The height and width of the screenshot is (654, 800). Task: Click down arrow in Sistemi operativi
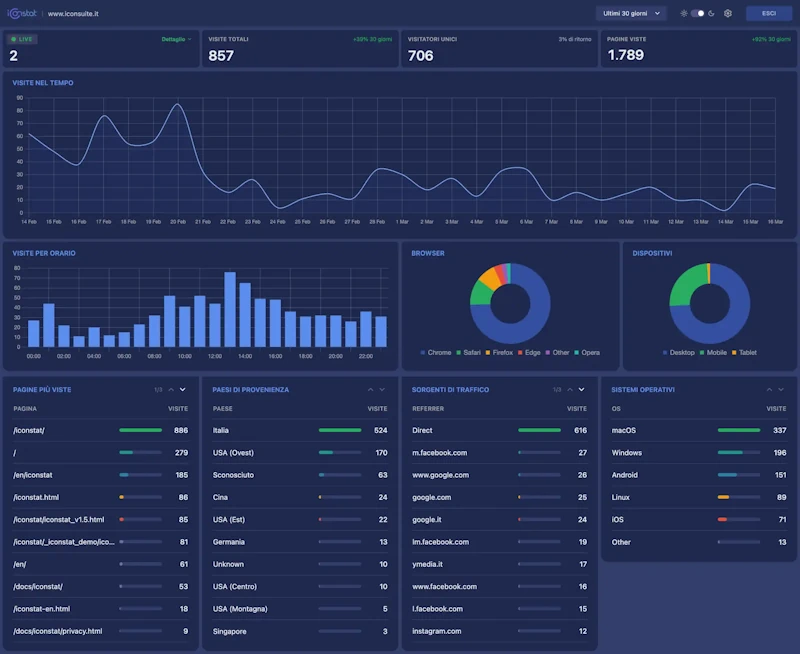[x=781, y=389]
